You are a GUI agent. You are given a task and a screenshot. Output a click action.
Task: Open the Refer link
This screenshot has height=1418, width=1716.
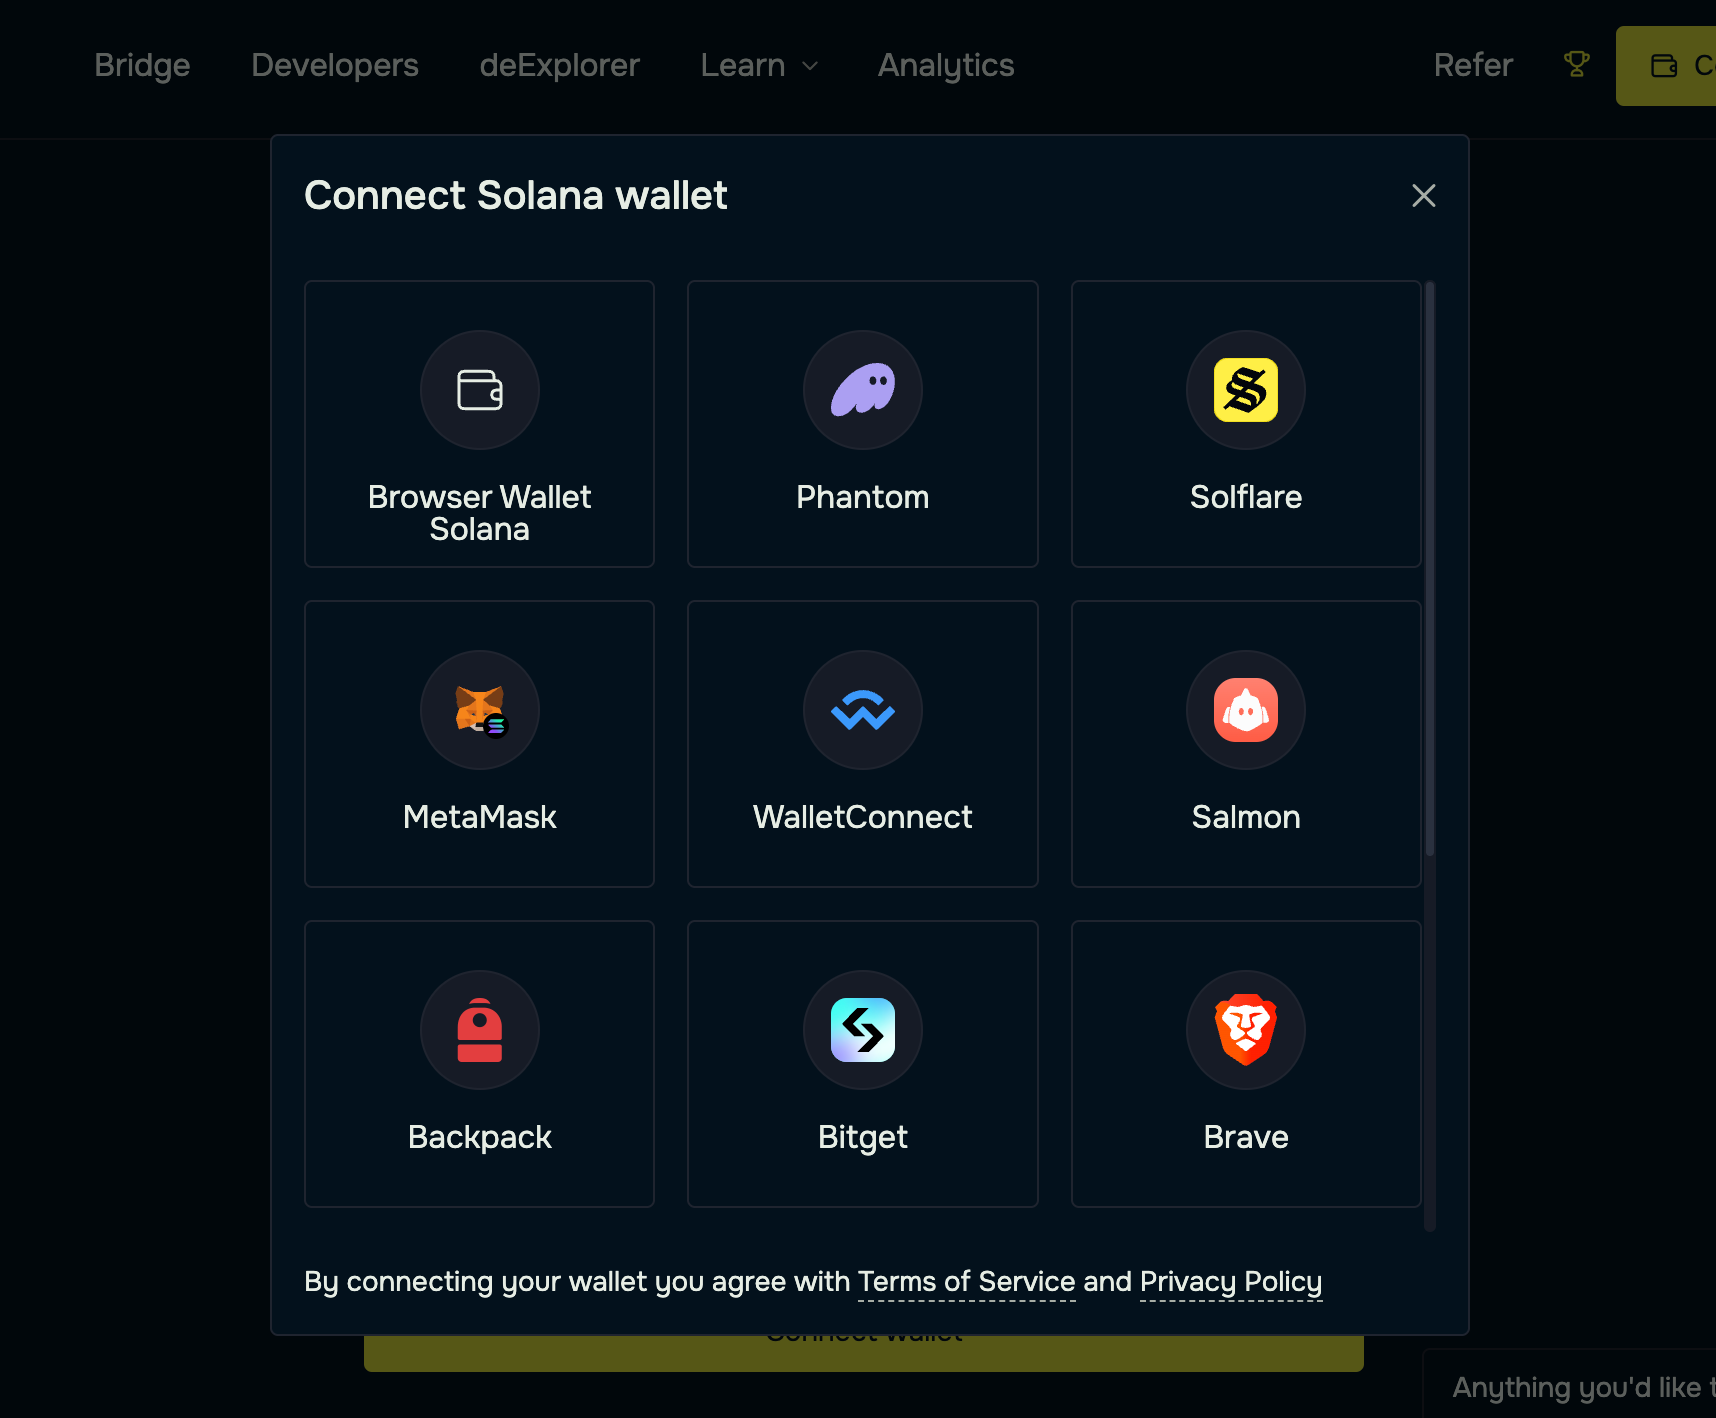pyautogui.click(x=1472, y=65)
